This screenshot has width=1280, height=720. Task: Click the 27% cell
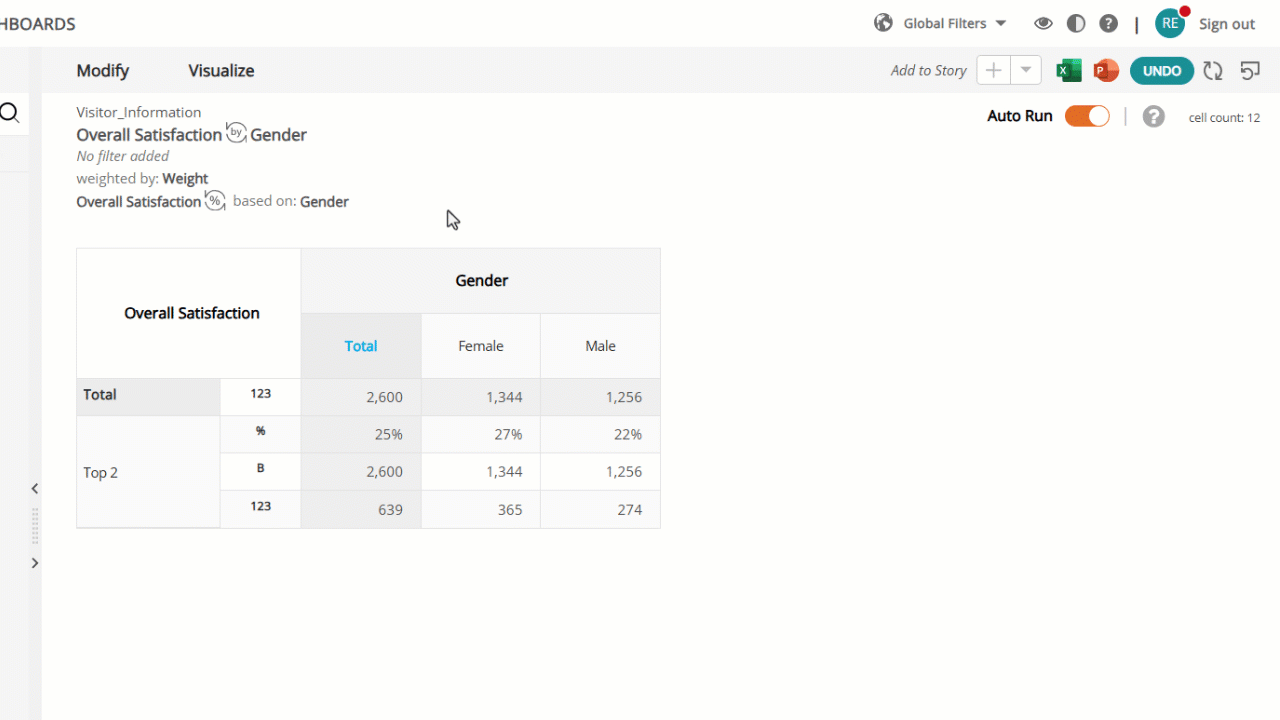click(481, 435)
